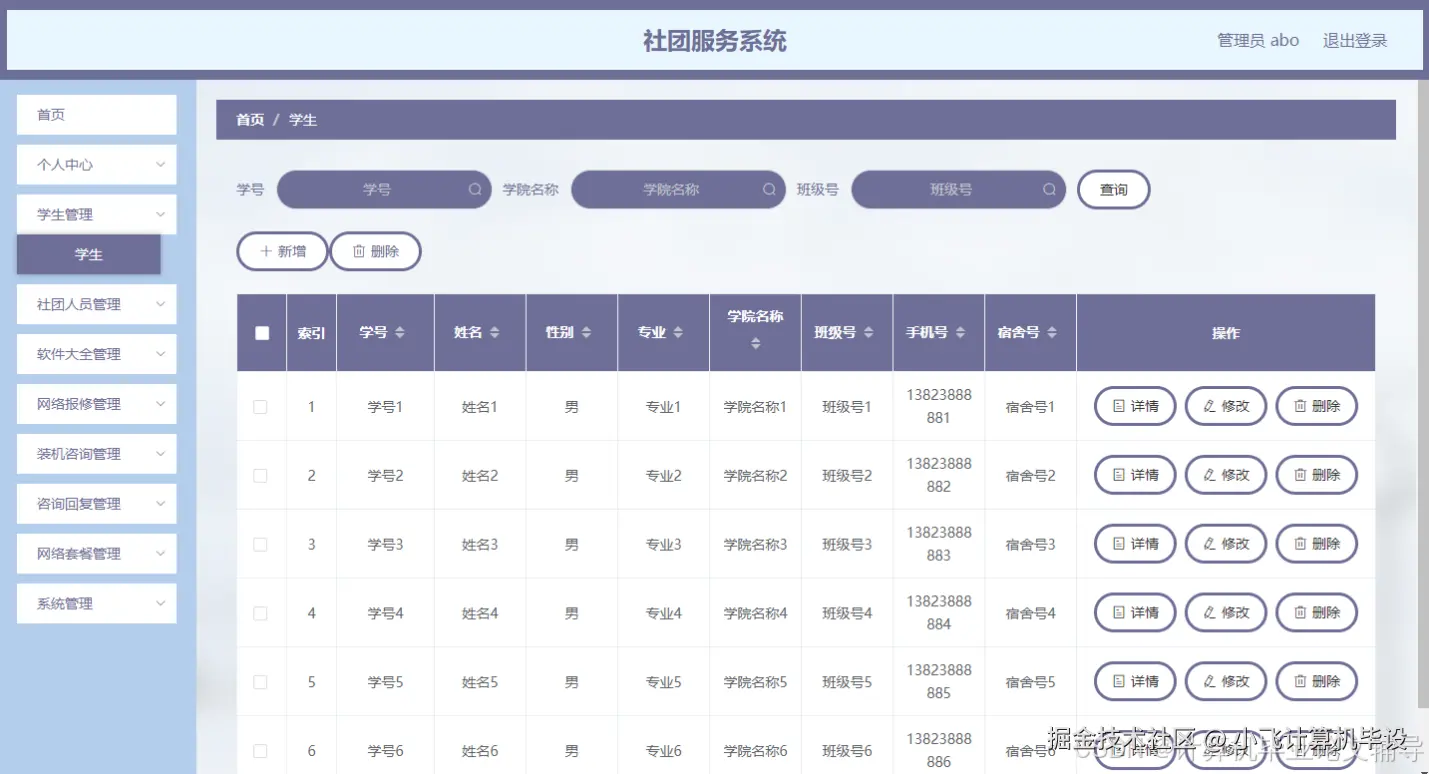Click 退出登录 in the header
This screenshot has height=774, width=1429.
point(1355,41)
